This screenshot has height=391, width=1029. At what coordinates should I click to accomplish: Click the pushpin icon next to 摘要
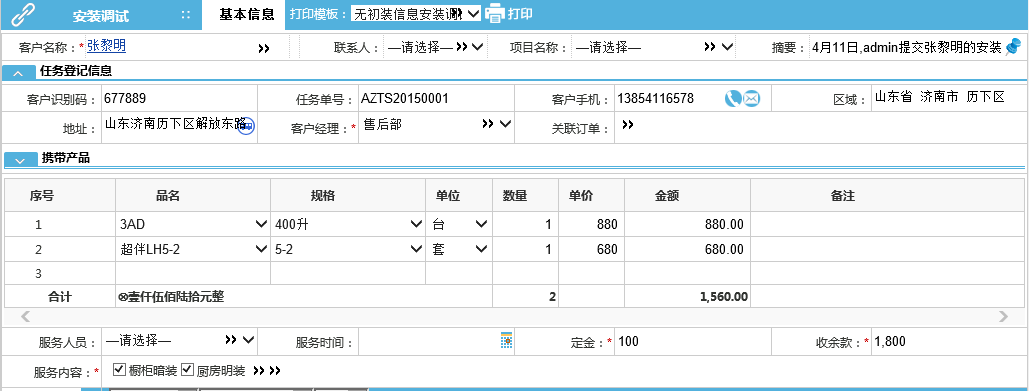pos(1013,46)
